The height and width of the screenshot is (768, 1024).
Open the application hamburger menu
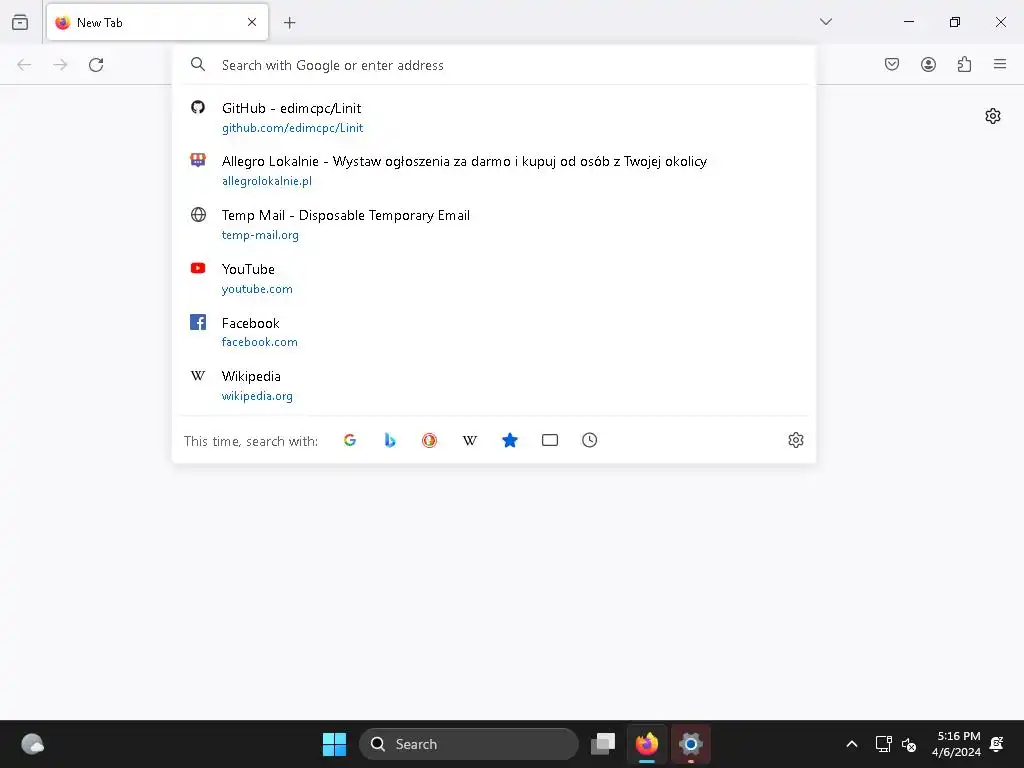[1000, 64]
